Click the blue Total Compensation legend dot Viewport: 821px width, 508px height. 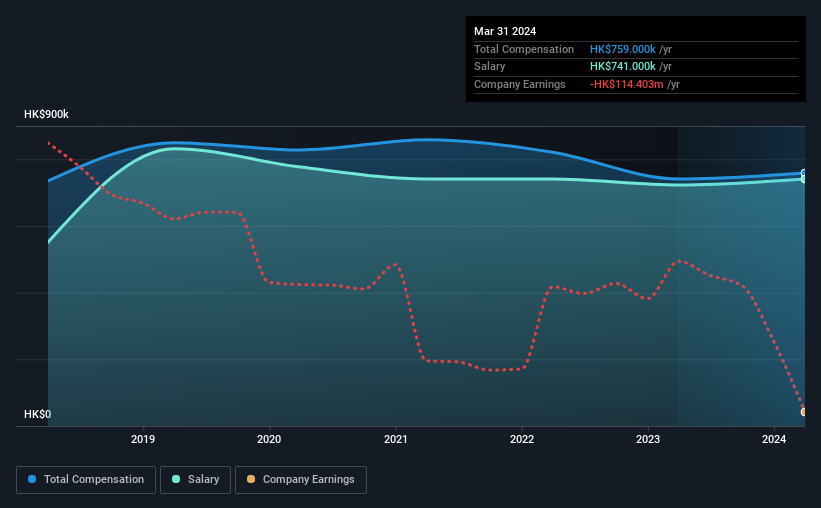coord(32,479)
